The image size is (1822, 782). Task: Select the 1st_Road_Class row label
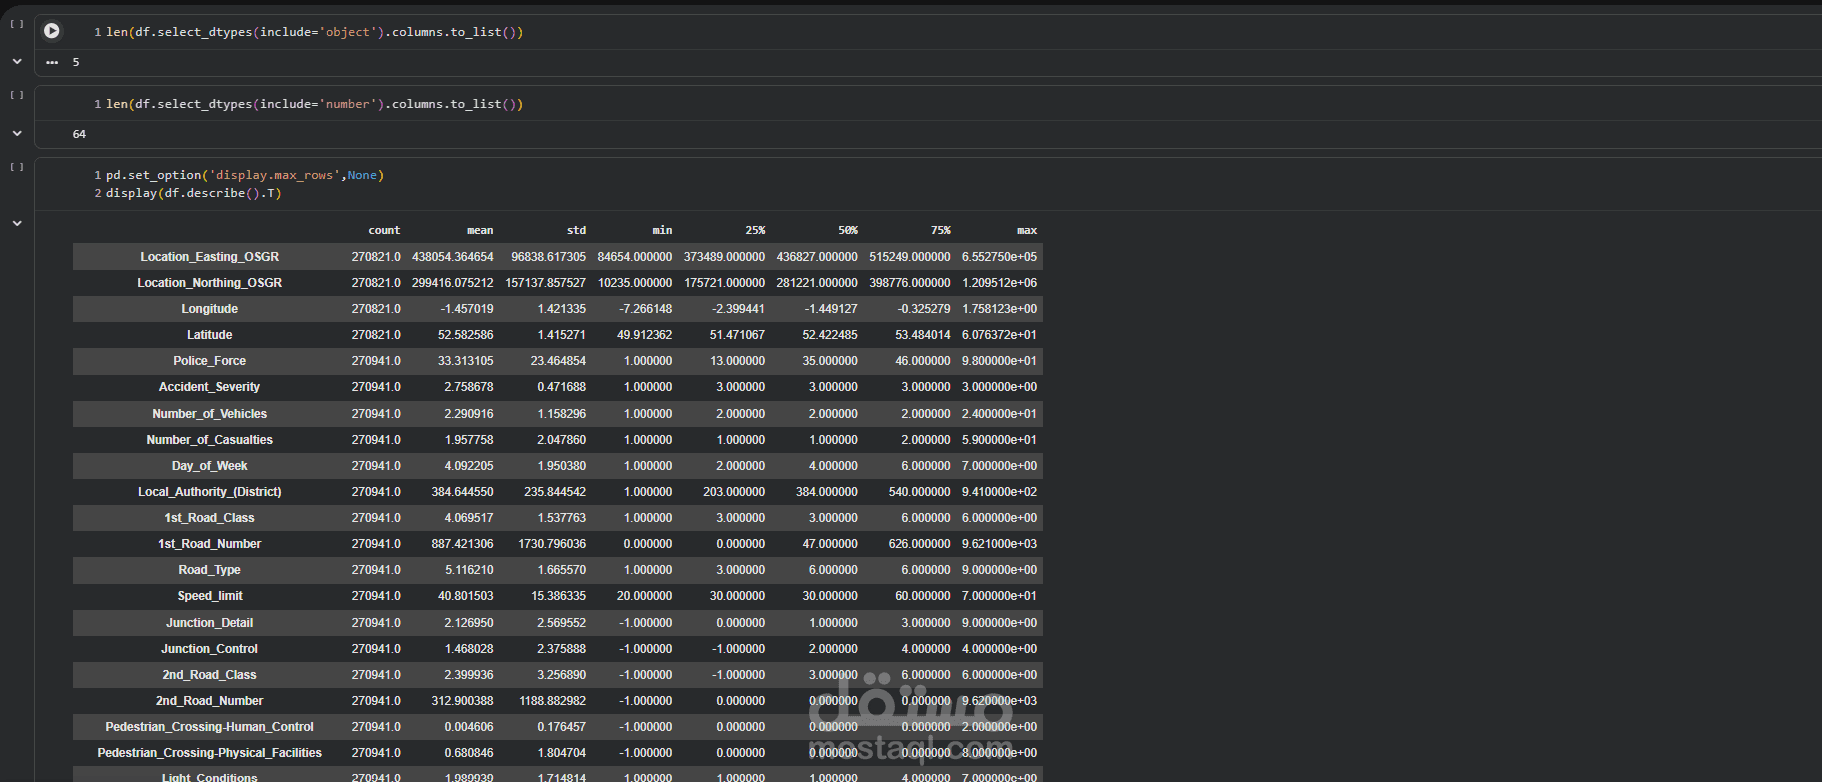(x=209, y=518)
